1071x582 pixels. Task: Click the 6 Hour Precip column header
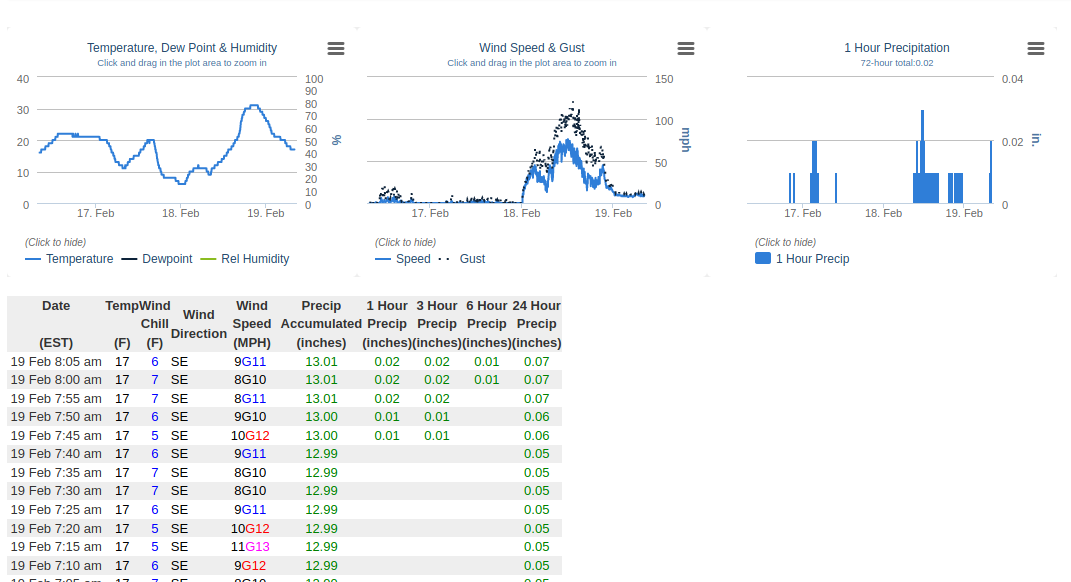tap(487, 324)
